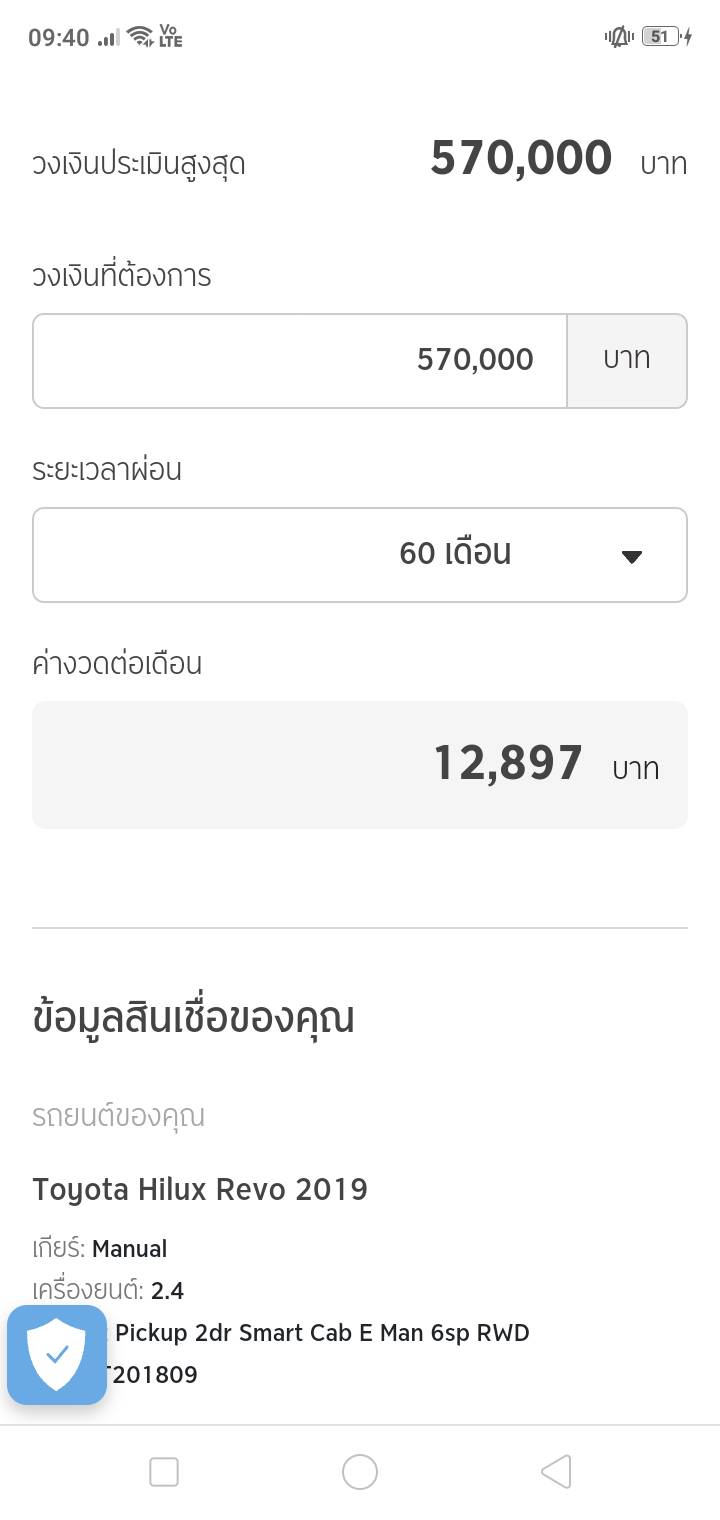Tap the home circle navigation button
This screenshot has width=720, height=1520.
coord(359,1472)
